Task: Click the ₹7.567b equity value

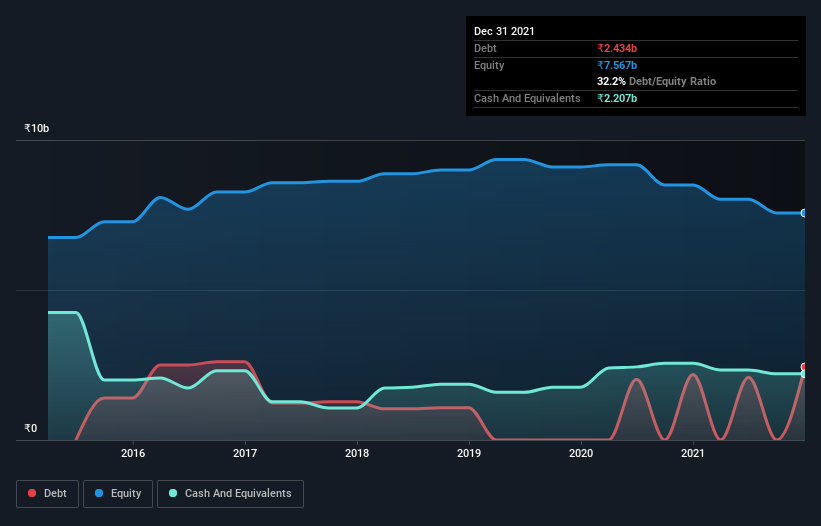Action: 617,65
